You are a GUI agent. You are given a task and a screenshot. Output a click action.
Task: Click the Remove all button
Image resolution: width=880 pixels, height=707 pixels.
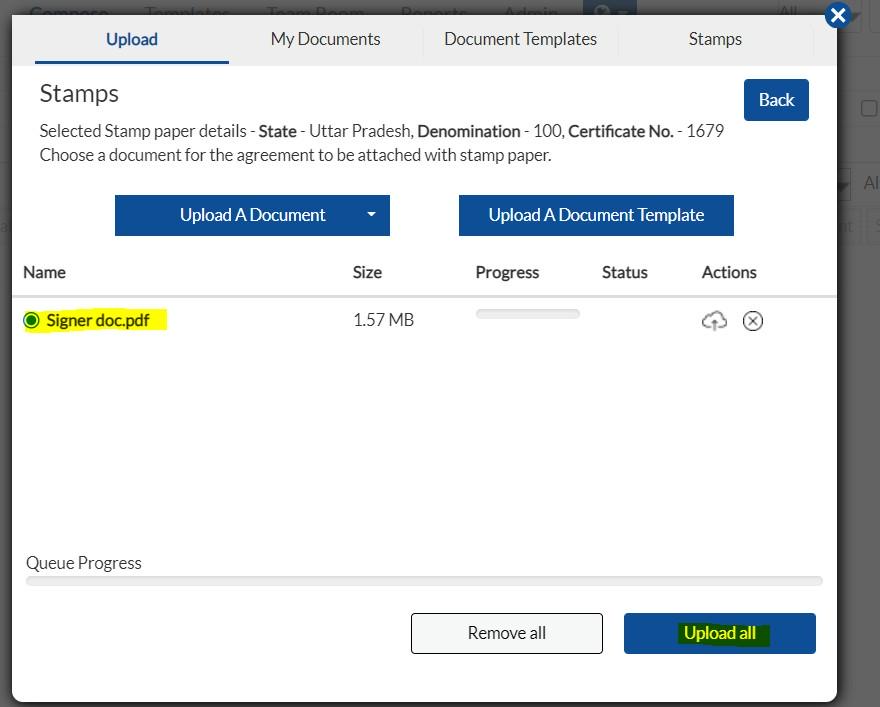tap(507, 633)
